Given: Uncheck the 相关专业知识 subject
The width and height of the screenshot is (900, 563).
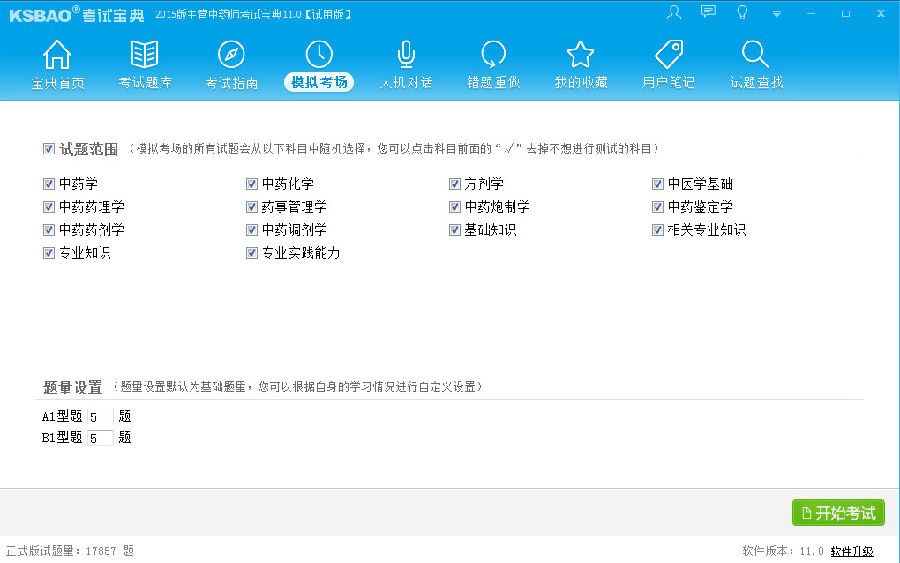Looking at the screenshot, I should click(x=658, y=230).
